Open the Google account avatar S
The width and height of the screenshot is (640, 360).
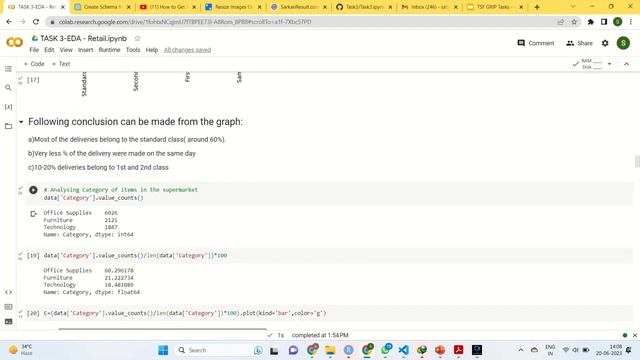623,43
